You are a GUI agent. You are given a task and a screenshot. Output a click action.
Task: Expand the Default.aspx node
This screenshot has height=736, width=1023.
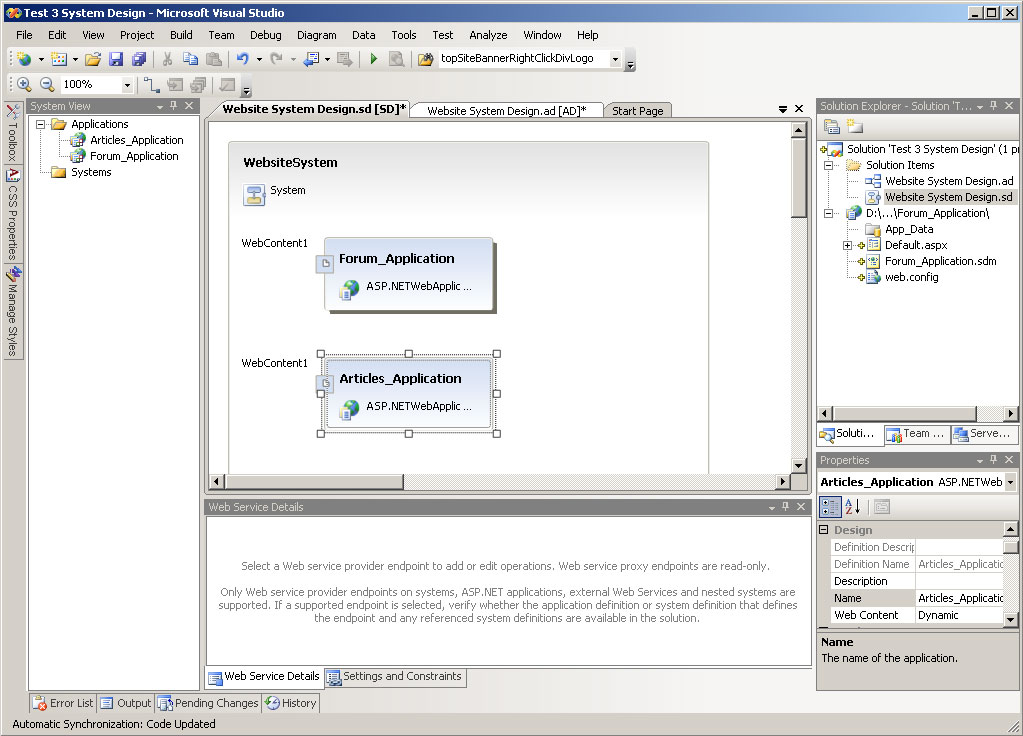tap(847, 245)
